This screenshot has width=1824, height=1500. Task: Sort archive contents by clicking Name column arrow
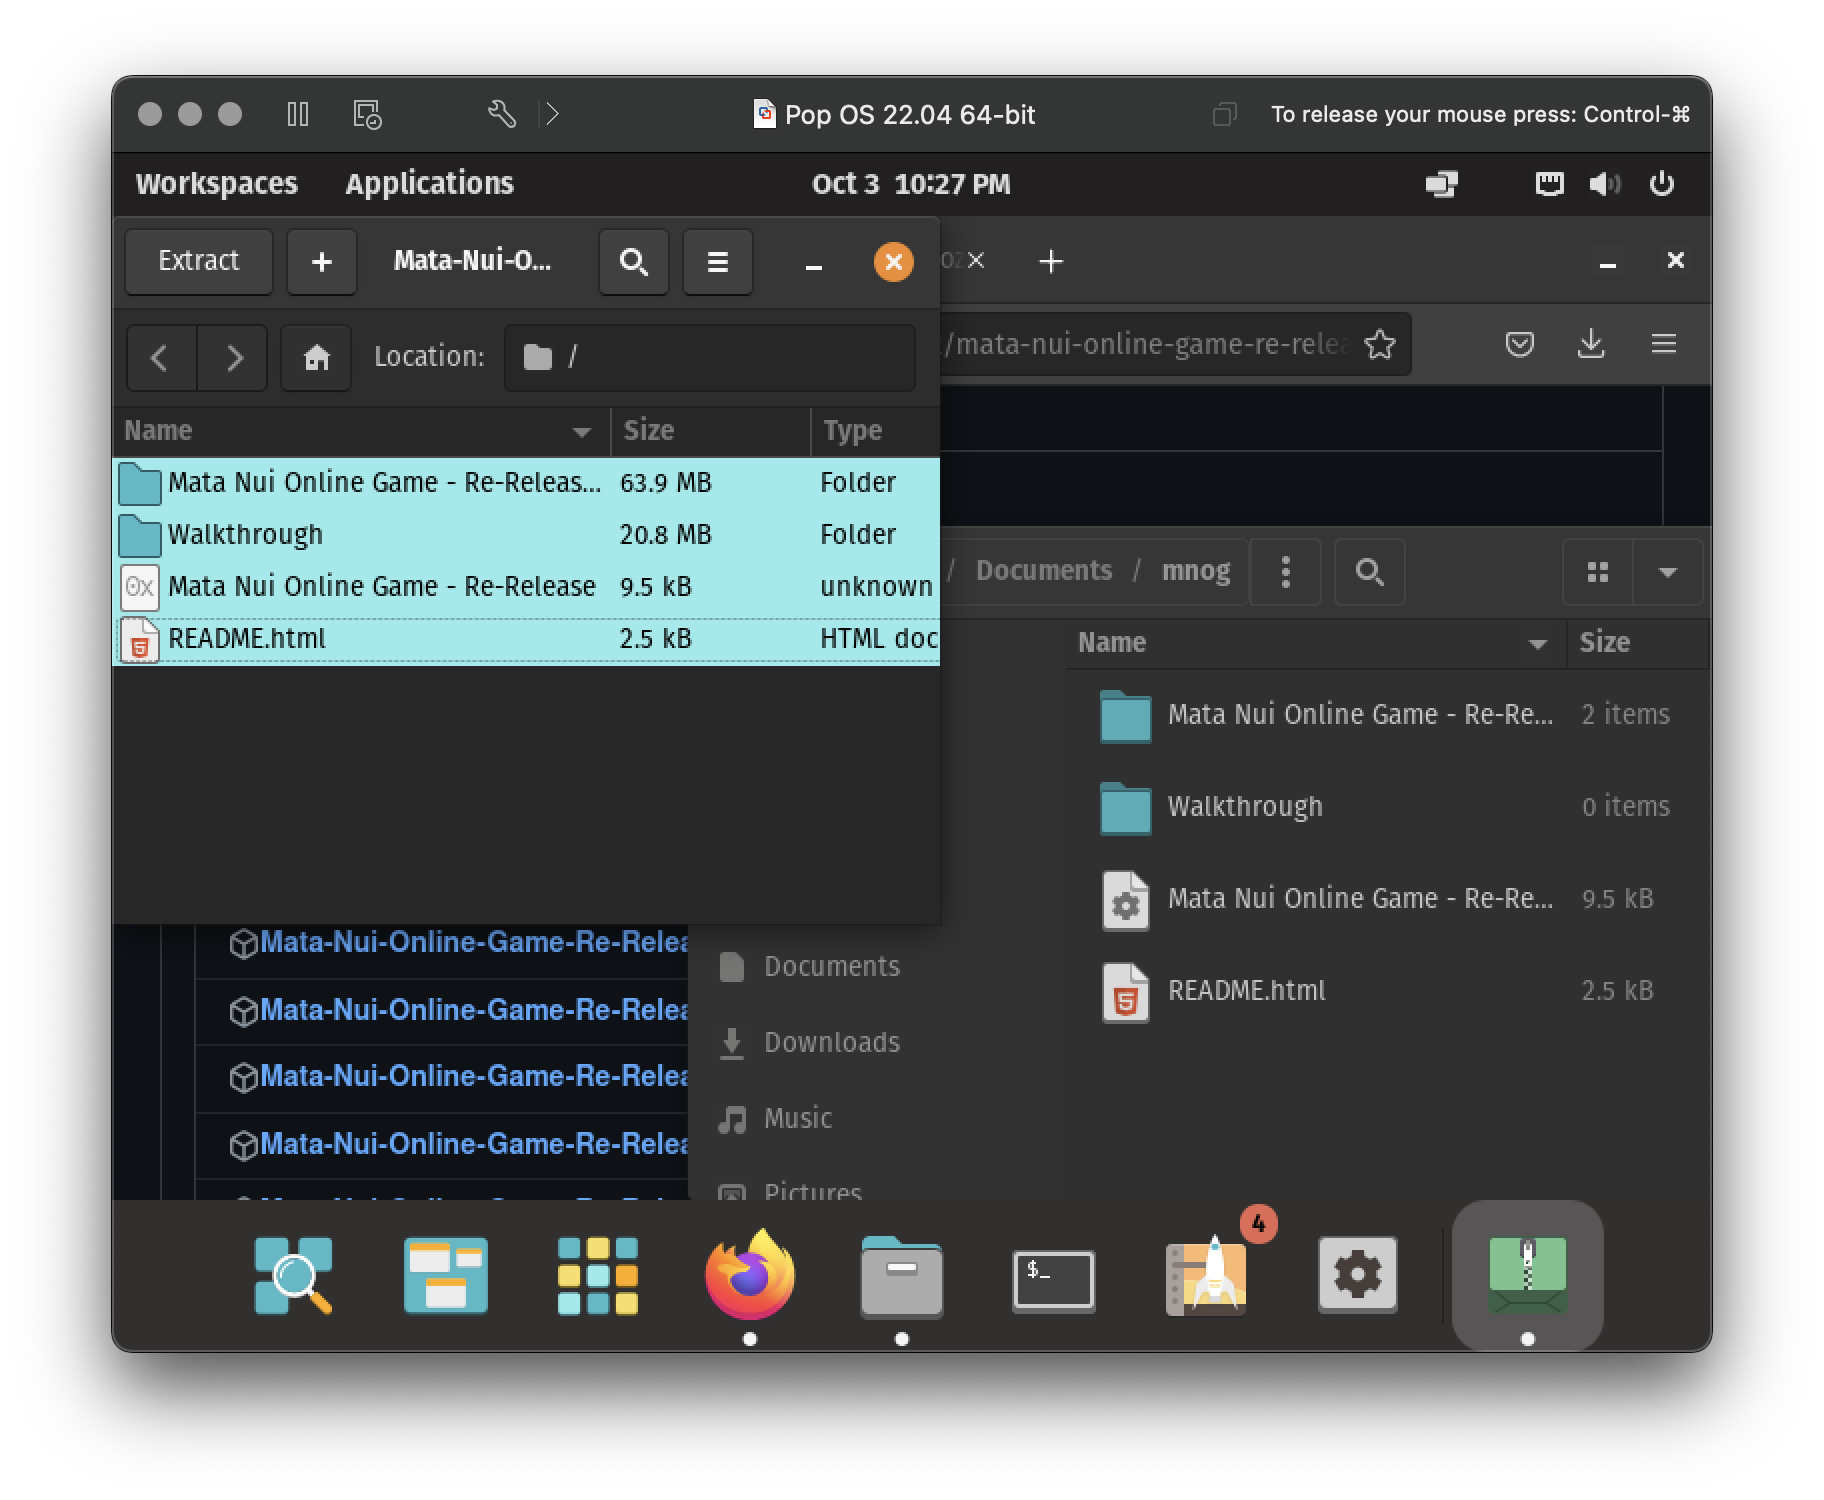click(x=583, y=431)
